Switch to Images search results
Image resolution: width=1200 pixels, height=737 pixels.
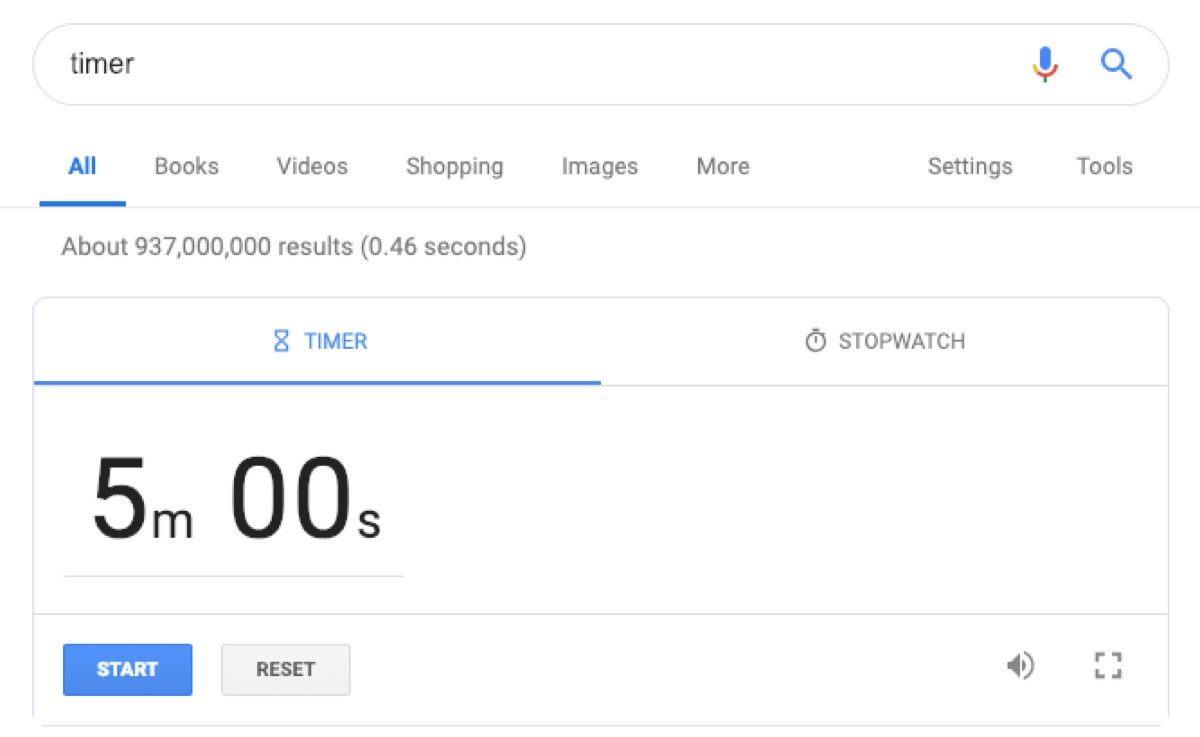[x=598, y=166]
